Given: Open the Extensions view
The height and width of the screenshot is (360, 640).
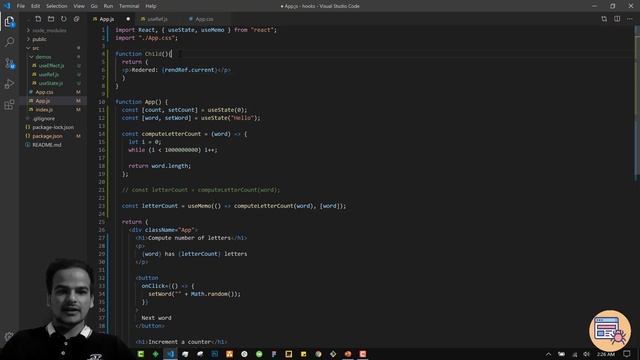Looking at the screenshot, I should pyautogui.click(x=9, y=104).
